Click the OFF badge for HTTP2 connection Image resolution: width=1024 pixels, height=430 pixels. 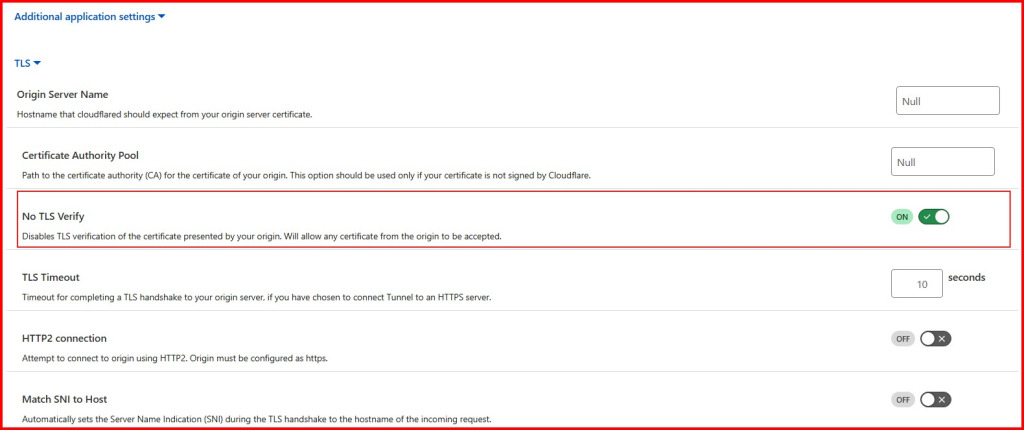[x=903, y=338]
